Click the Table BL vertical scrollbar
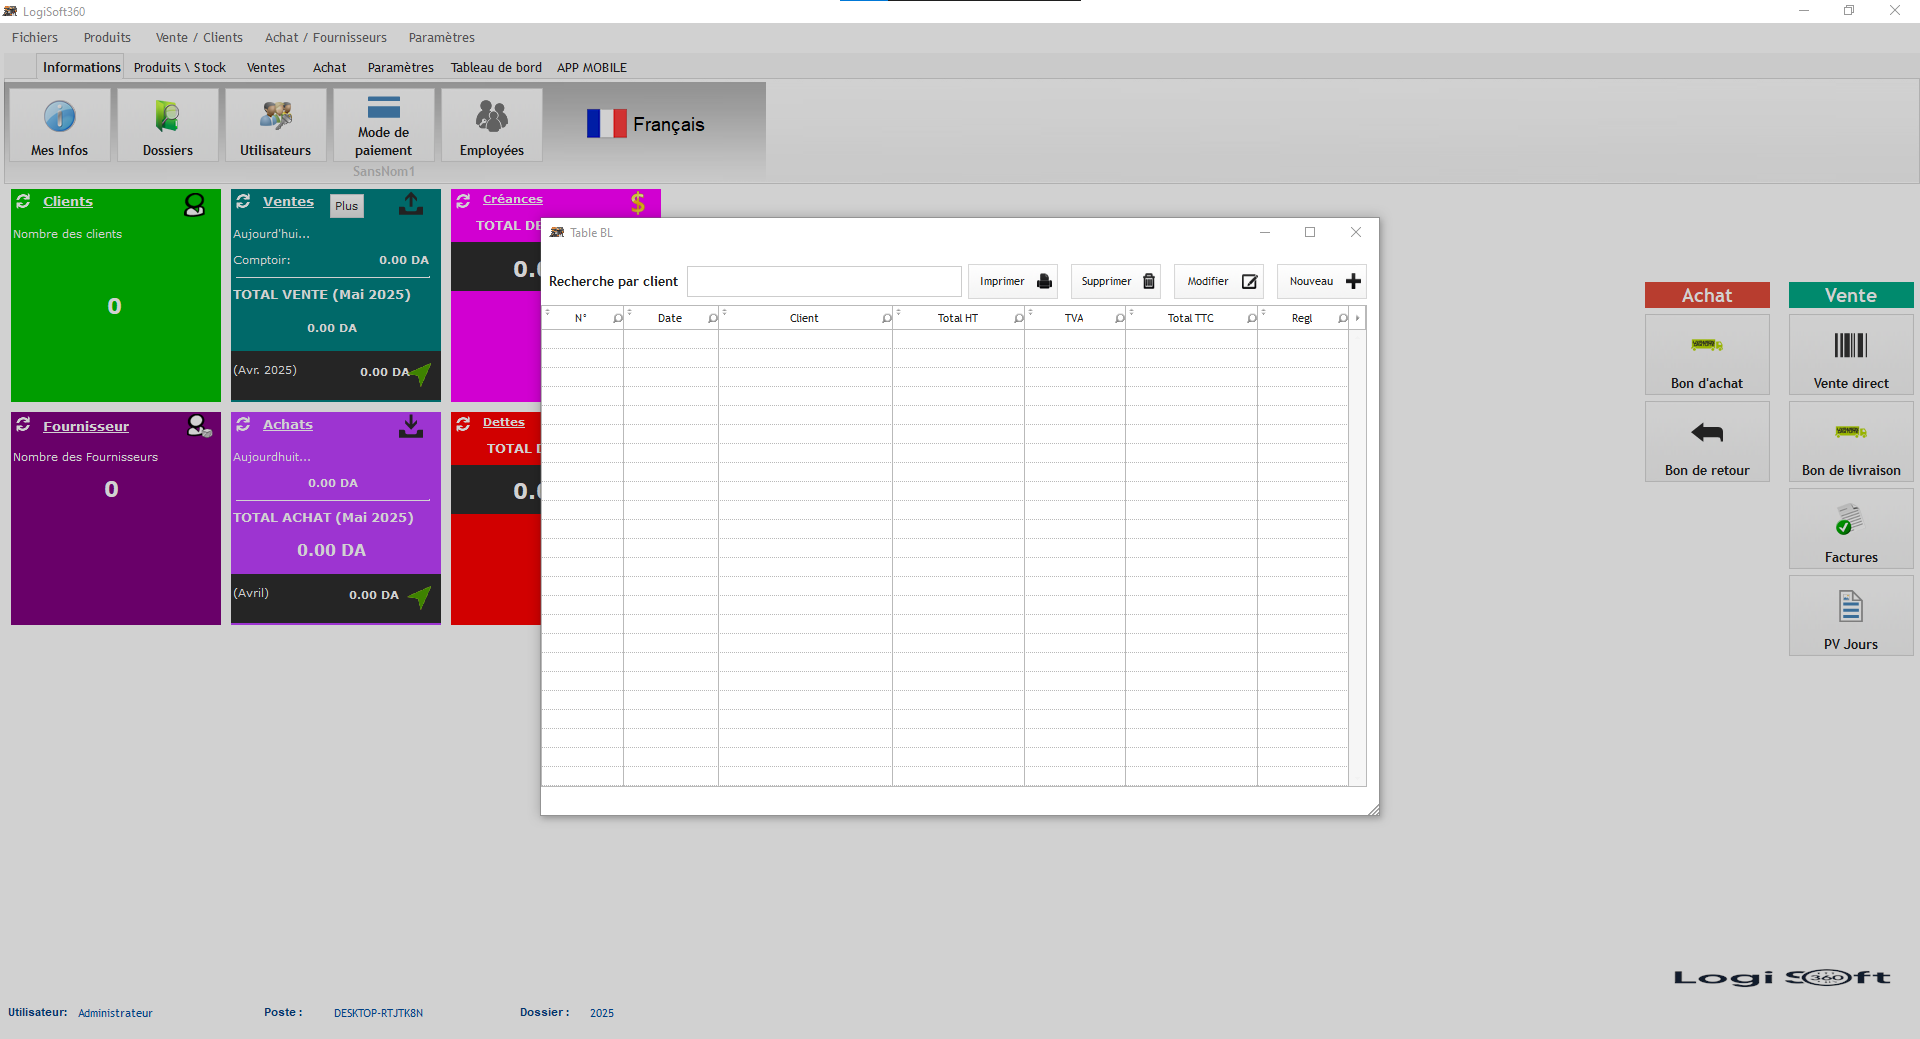Viewport: 1920px width, 1039px height. 1357,550
